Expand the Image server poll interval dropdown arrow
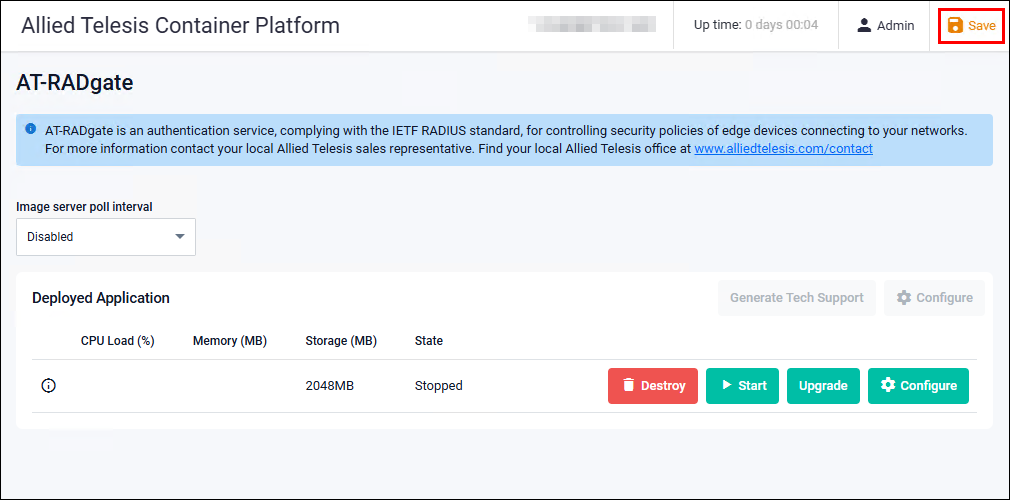Screen dimensions: 1010x500 [180, 237]
